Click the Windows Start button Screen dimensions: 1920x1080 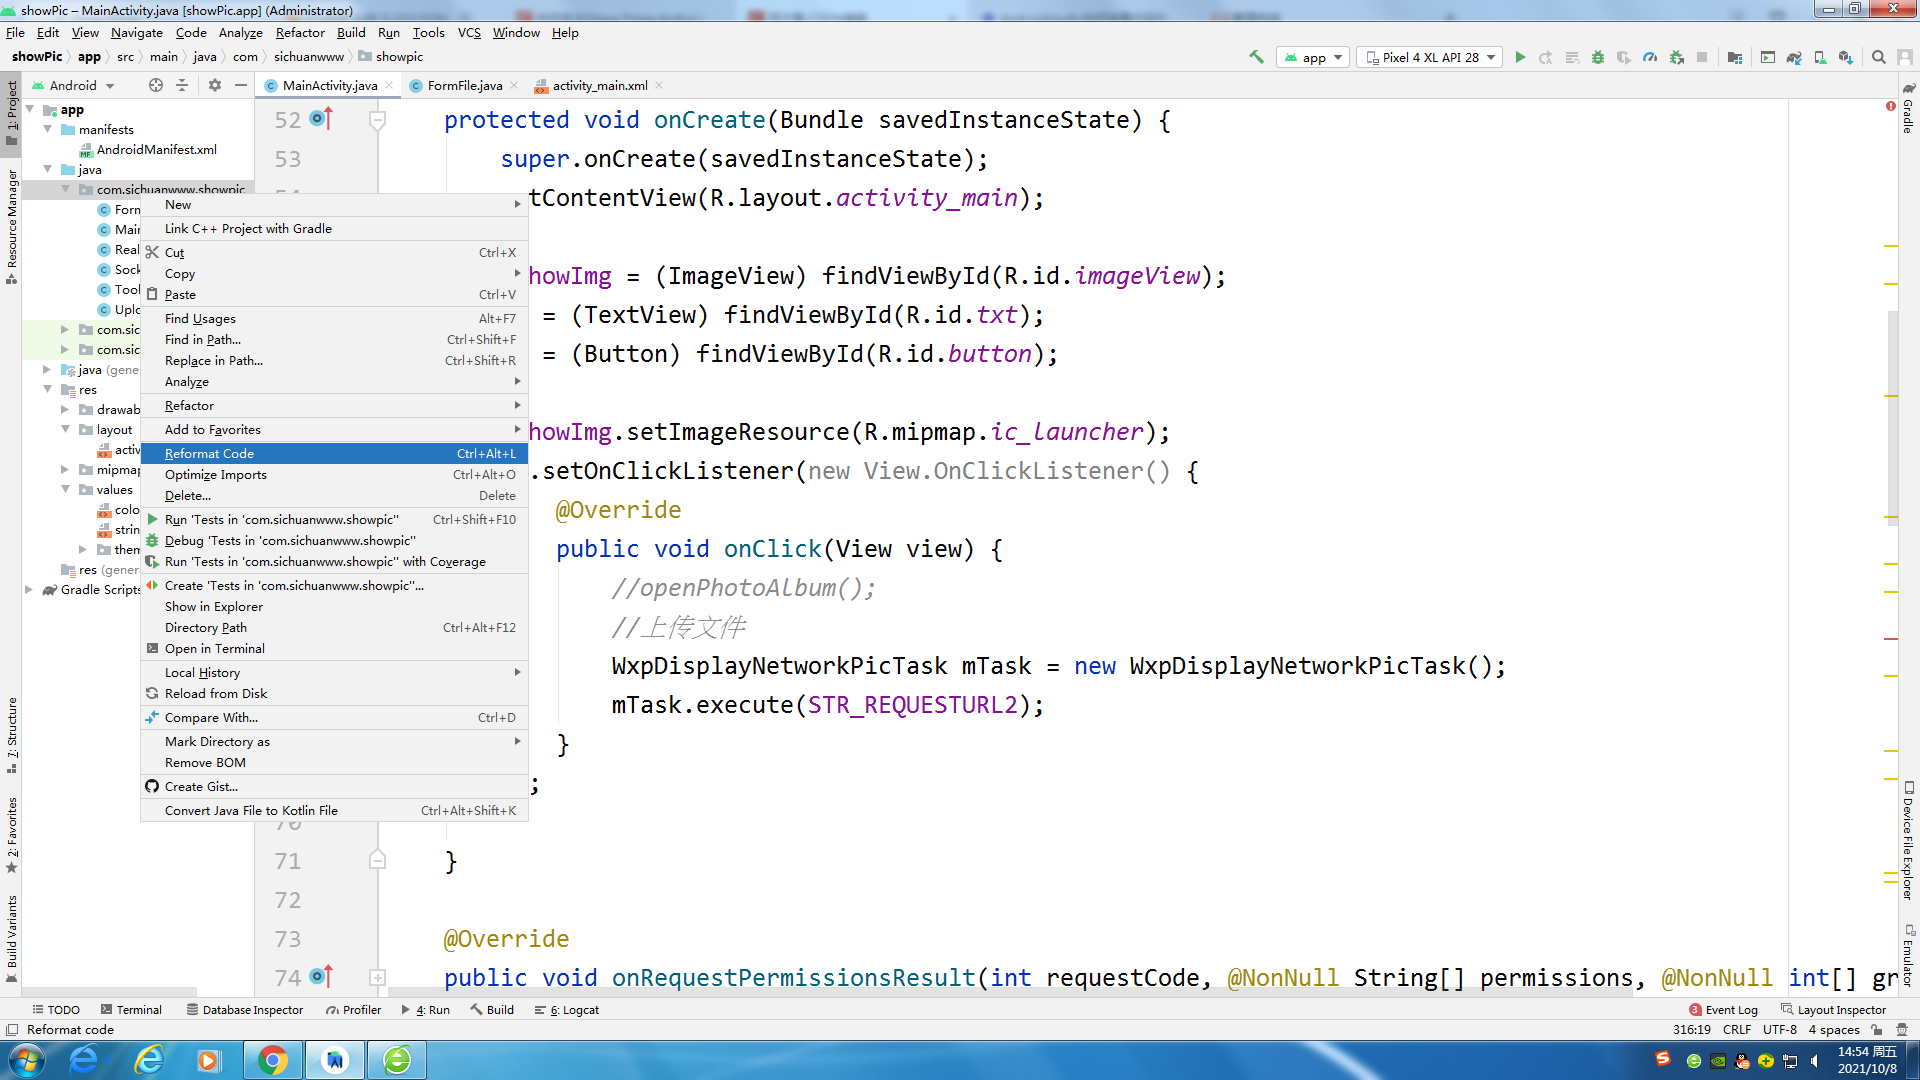(x=26, y=1060)
